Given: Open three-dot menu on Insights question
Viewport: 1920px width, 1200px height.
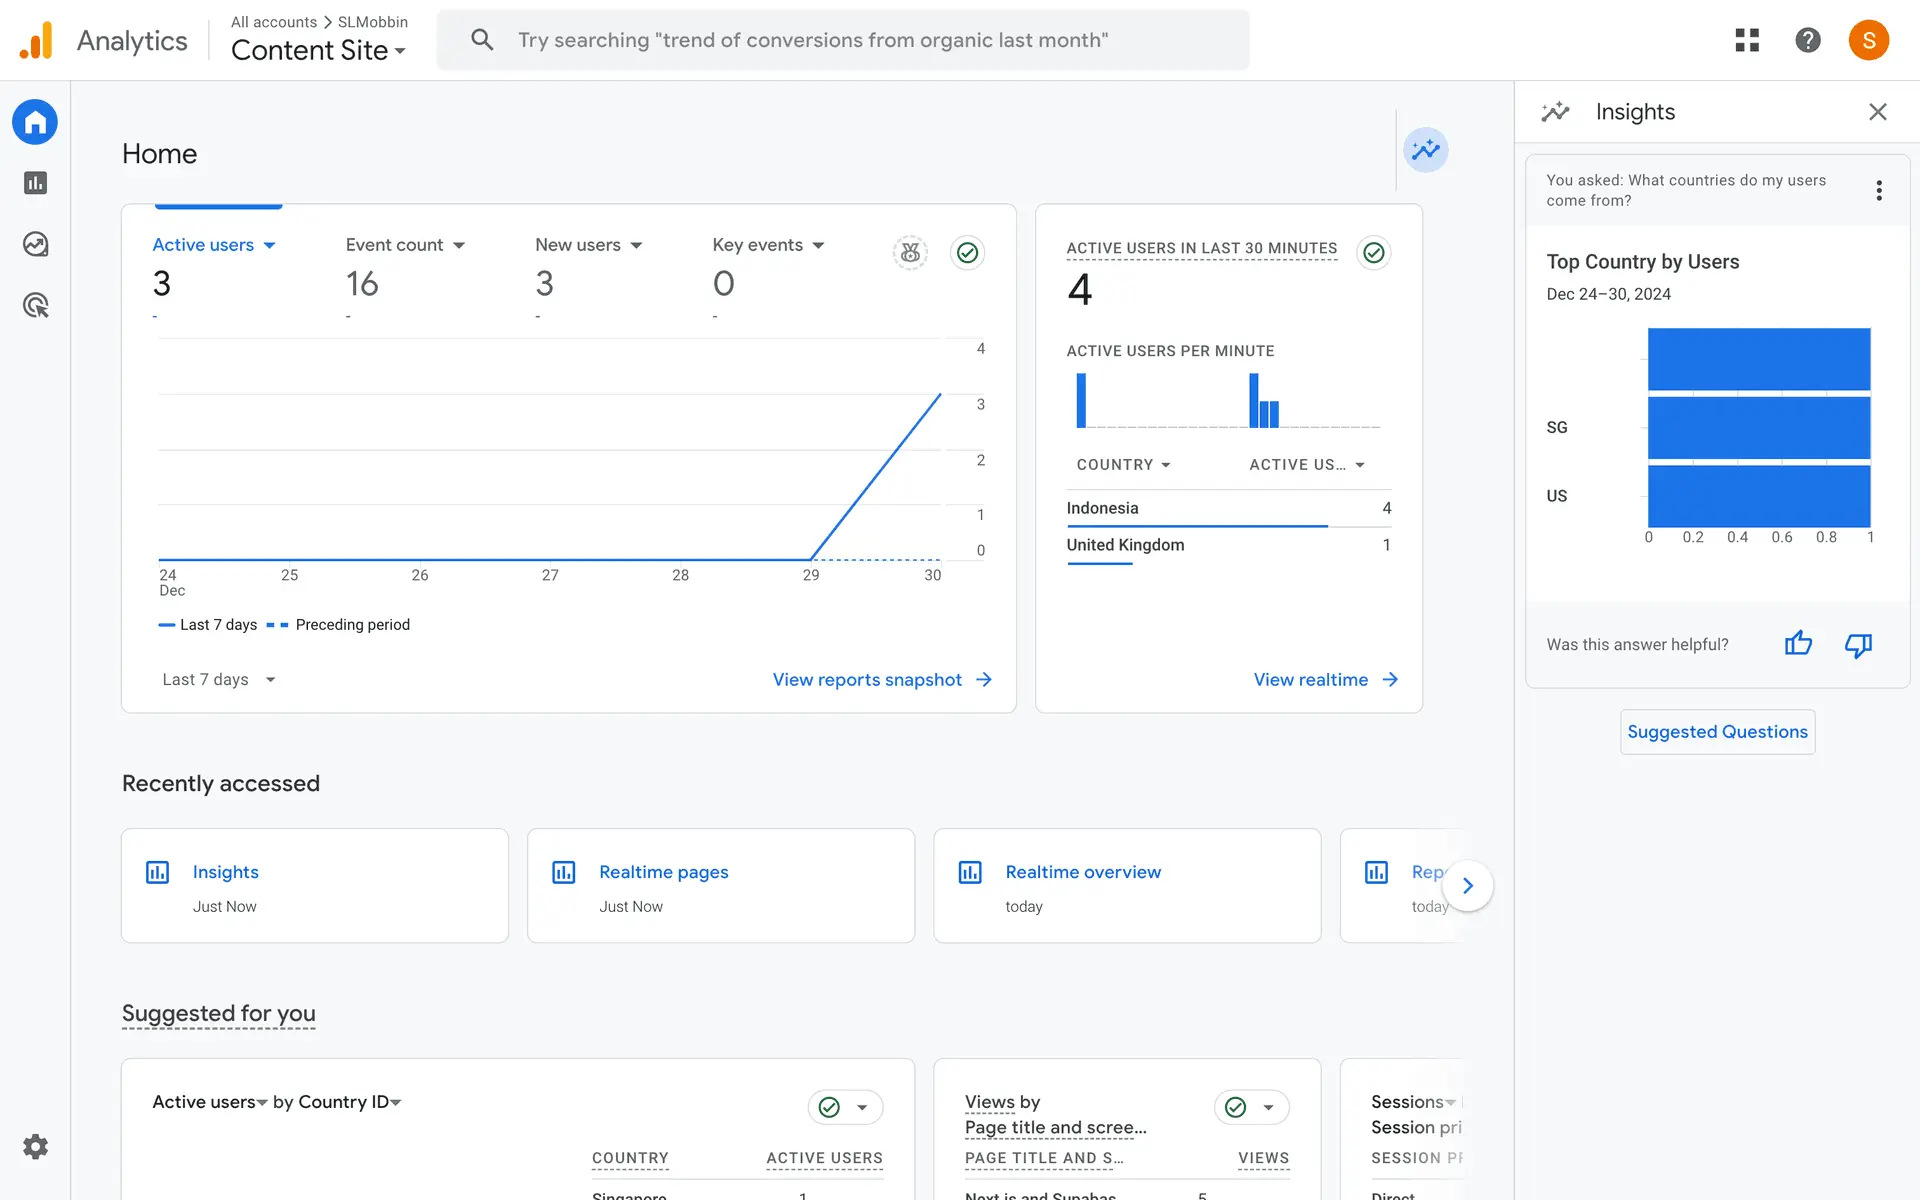Looking at the screenshot, I should (1879, 190).
